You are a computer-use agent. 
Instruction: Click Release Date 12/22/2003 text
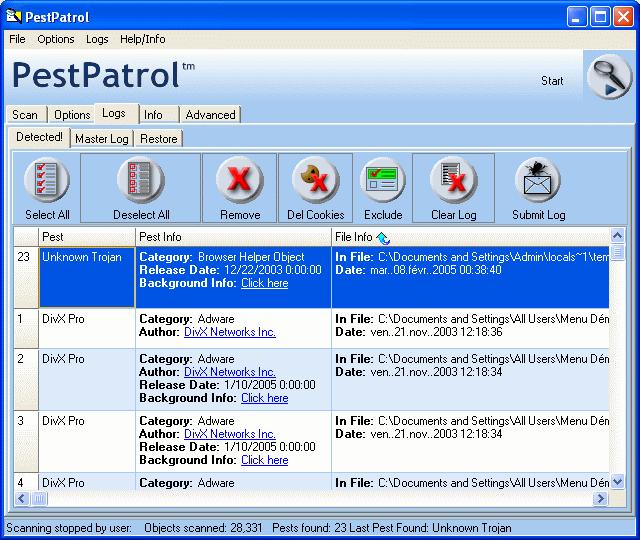point(230,270)
